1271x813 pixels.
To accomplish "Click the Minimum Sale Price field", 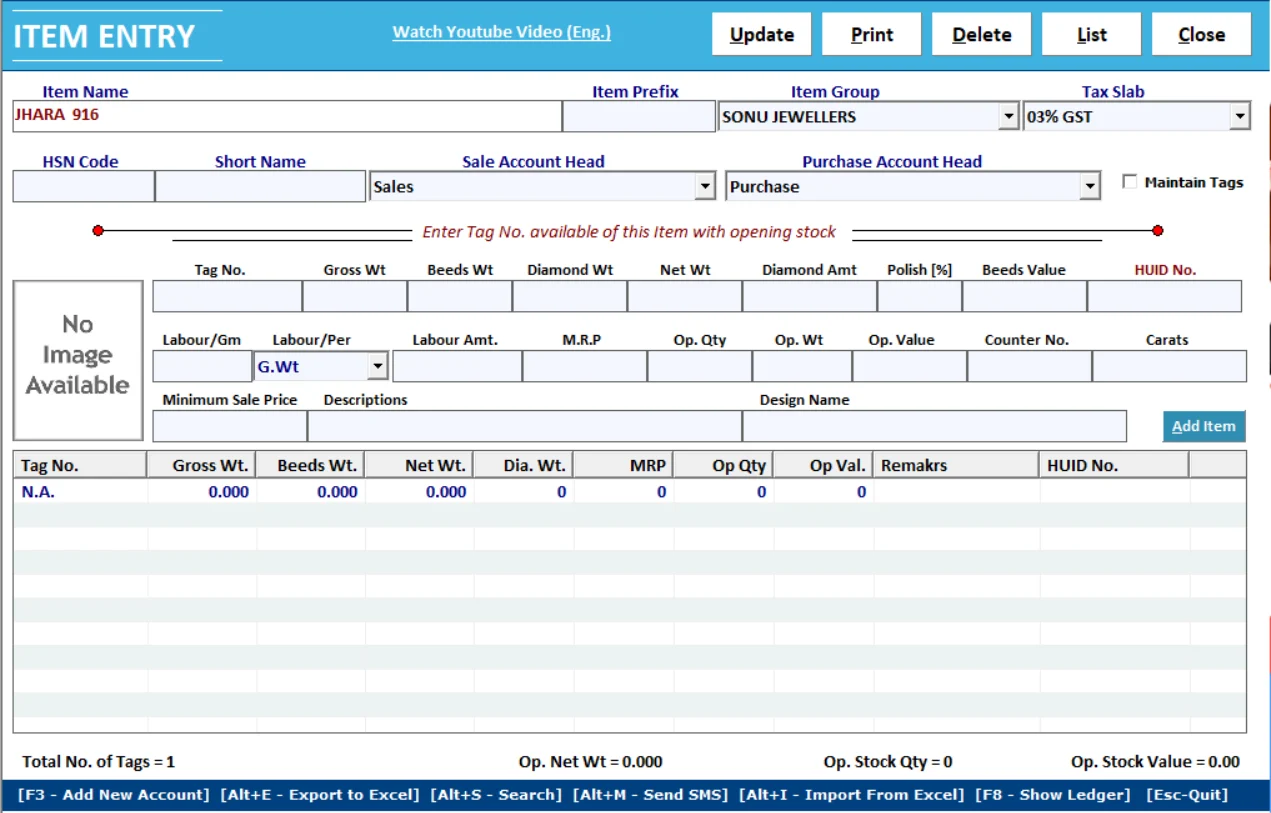I will [x=230, y=426].
